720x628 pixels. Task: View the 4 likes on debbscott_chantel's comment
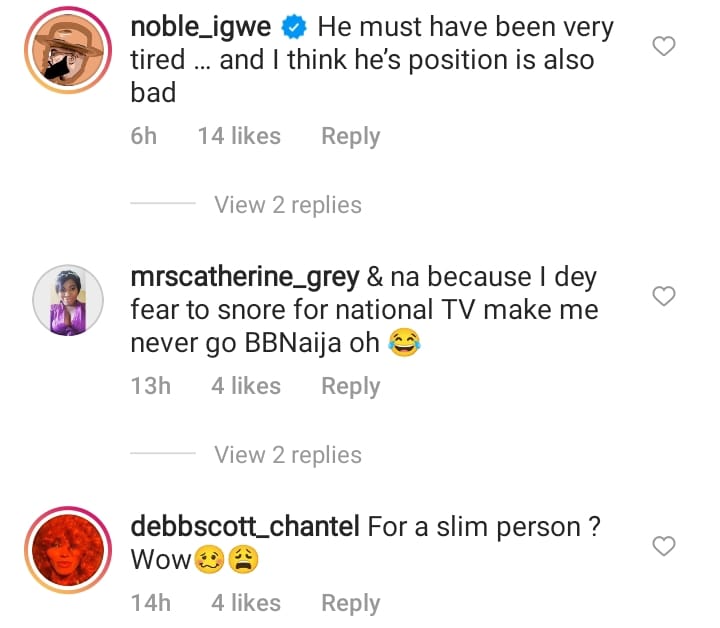click(246, 603)
